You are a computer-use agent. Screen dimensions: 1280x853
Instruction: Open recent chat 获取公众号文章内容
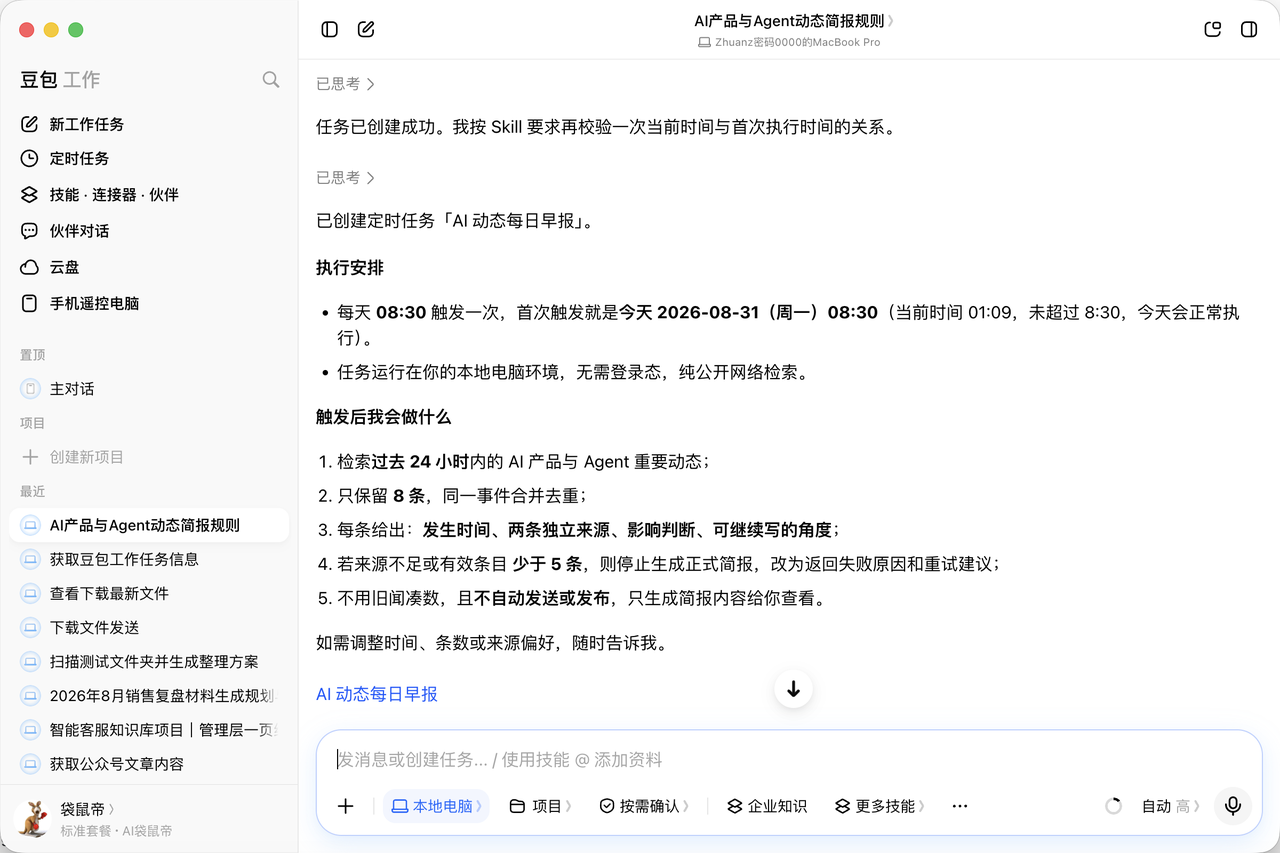[x=149, y=764]
